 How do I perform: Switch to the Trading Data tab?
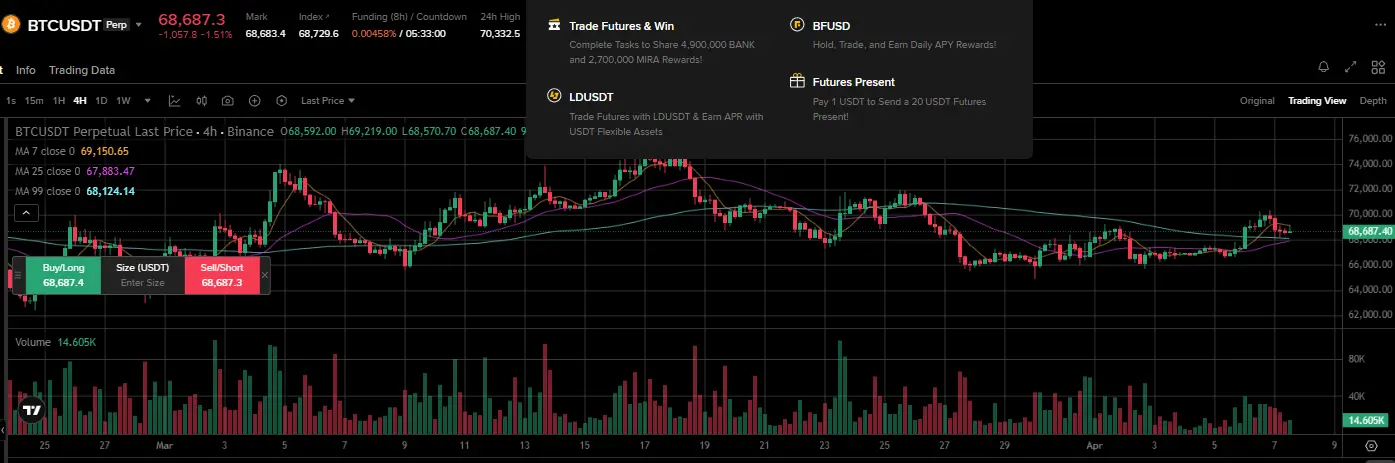pos(82,70)
